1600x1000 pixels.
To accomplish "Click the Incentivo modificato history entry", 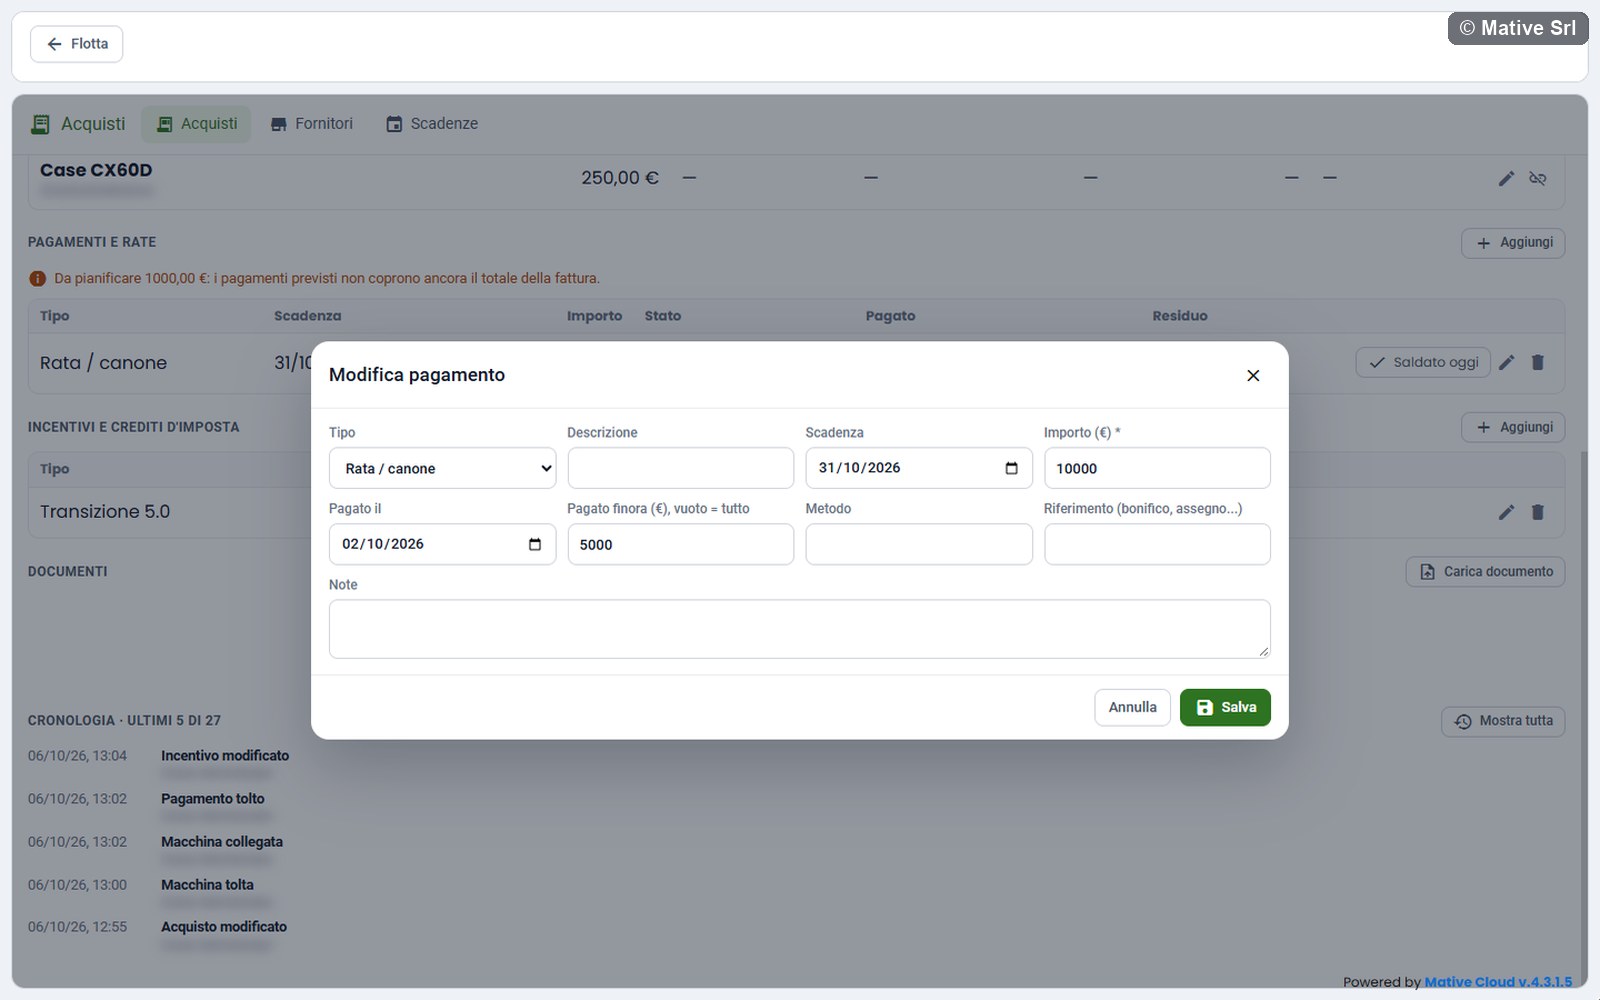I will point(225,756).
